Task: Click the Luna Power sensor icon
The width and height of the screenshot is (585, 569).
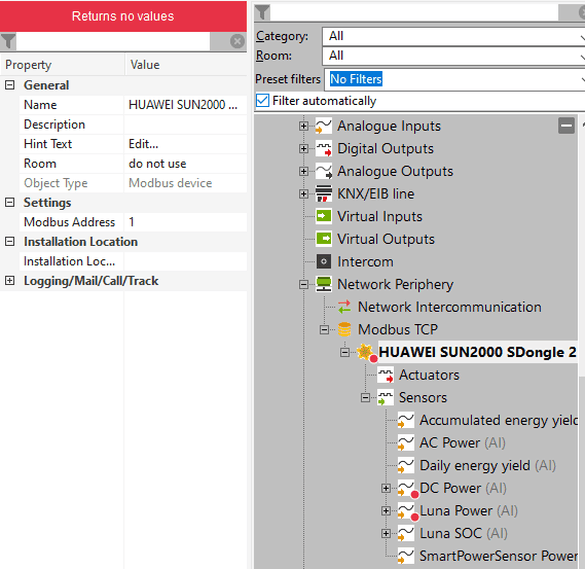Action: 406,511
